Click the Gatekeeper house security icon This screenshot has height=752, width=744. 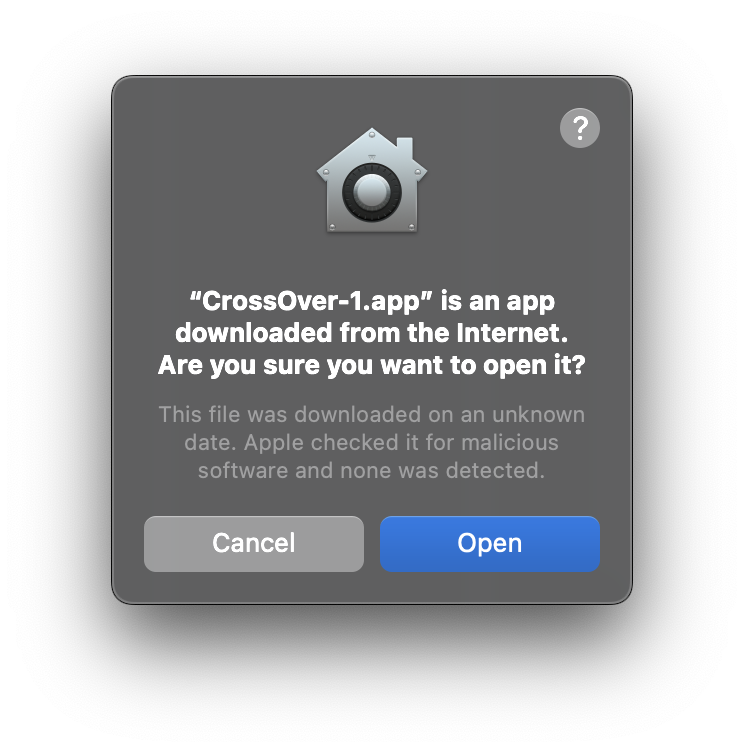tap(372, 180)
